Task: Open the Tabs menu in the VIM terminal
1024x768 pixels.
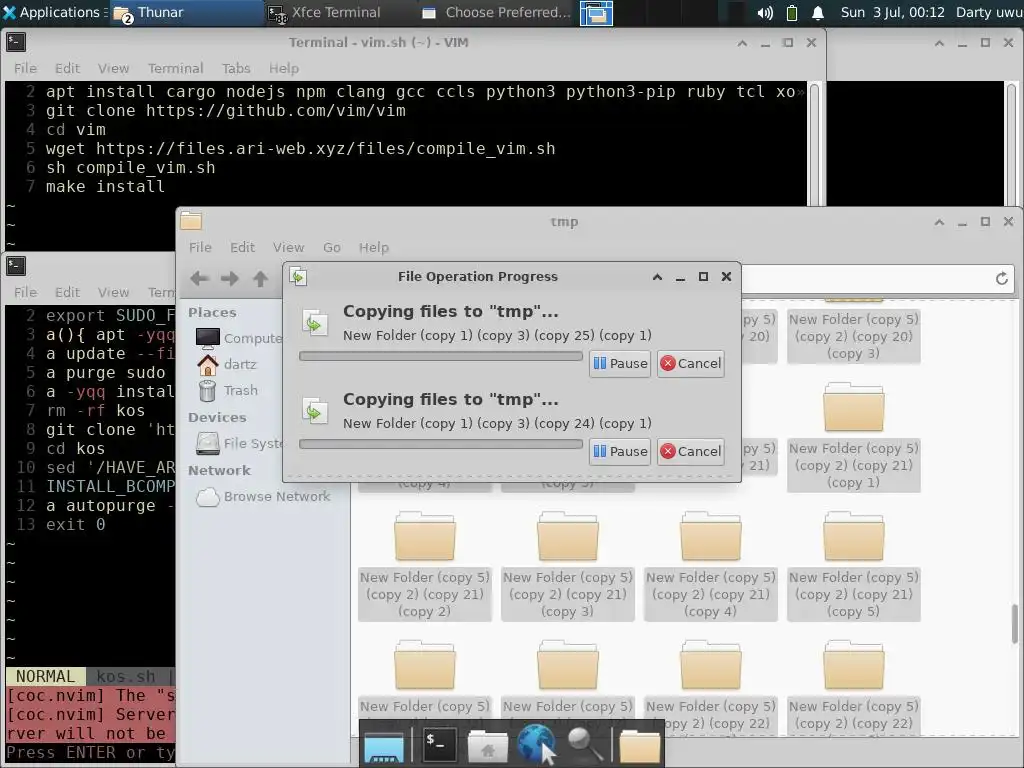Action: 236,68
